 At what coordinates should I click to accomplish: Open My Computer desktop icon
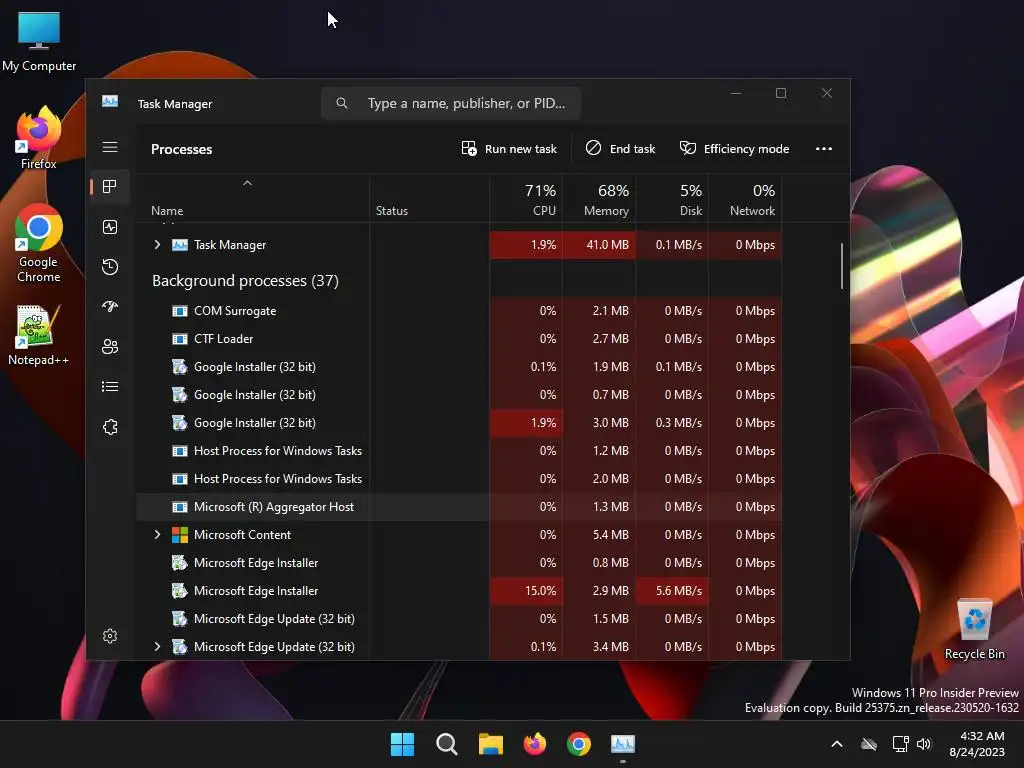point(39,41)
